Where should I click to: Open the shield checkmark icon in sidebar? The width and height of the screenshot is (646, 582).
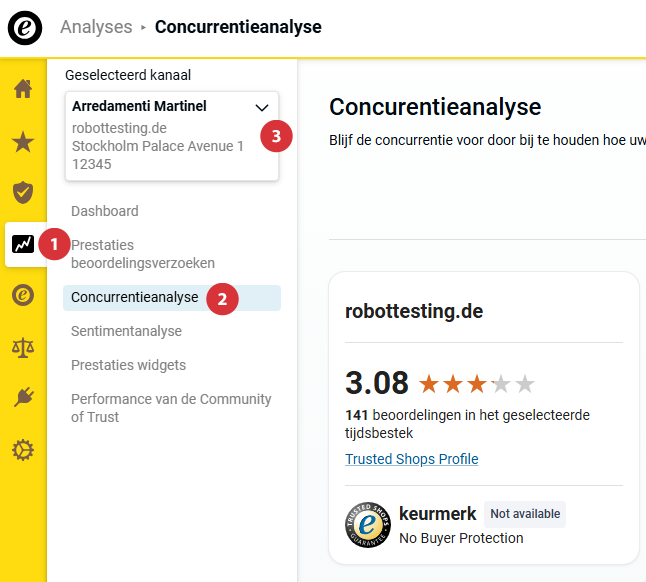(x=23, y=192)
